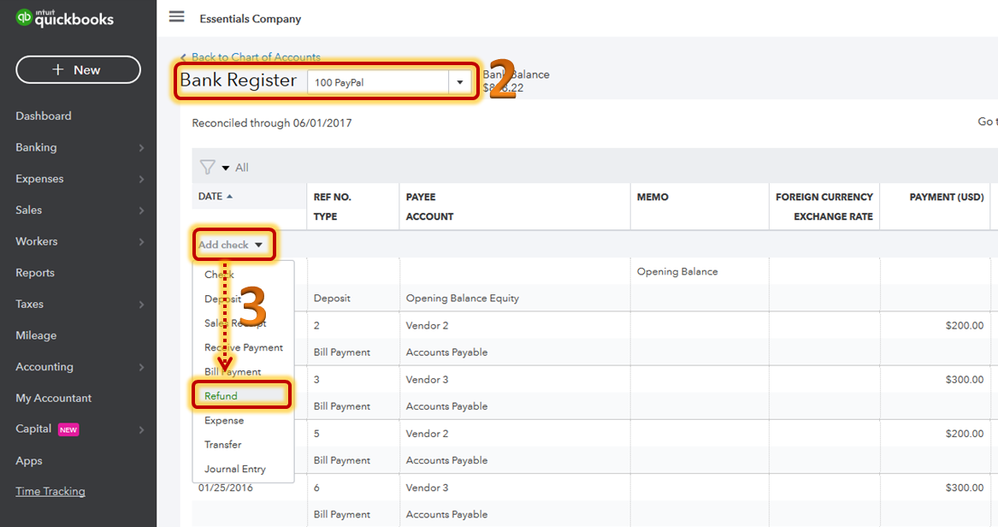Click the Opening Balance Equity account cell
The height and width of the screenshot is (527, 998).
coord(463,299)
